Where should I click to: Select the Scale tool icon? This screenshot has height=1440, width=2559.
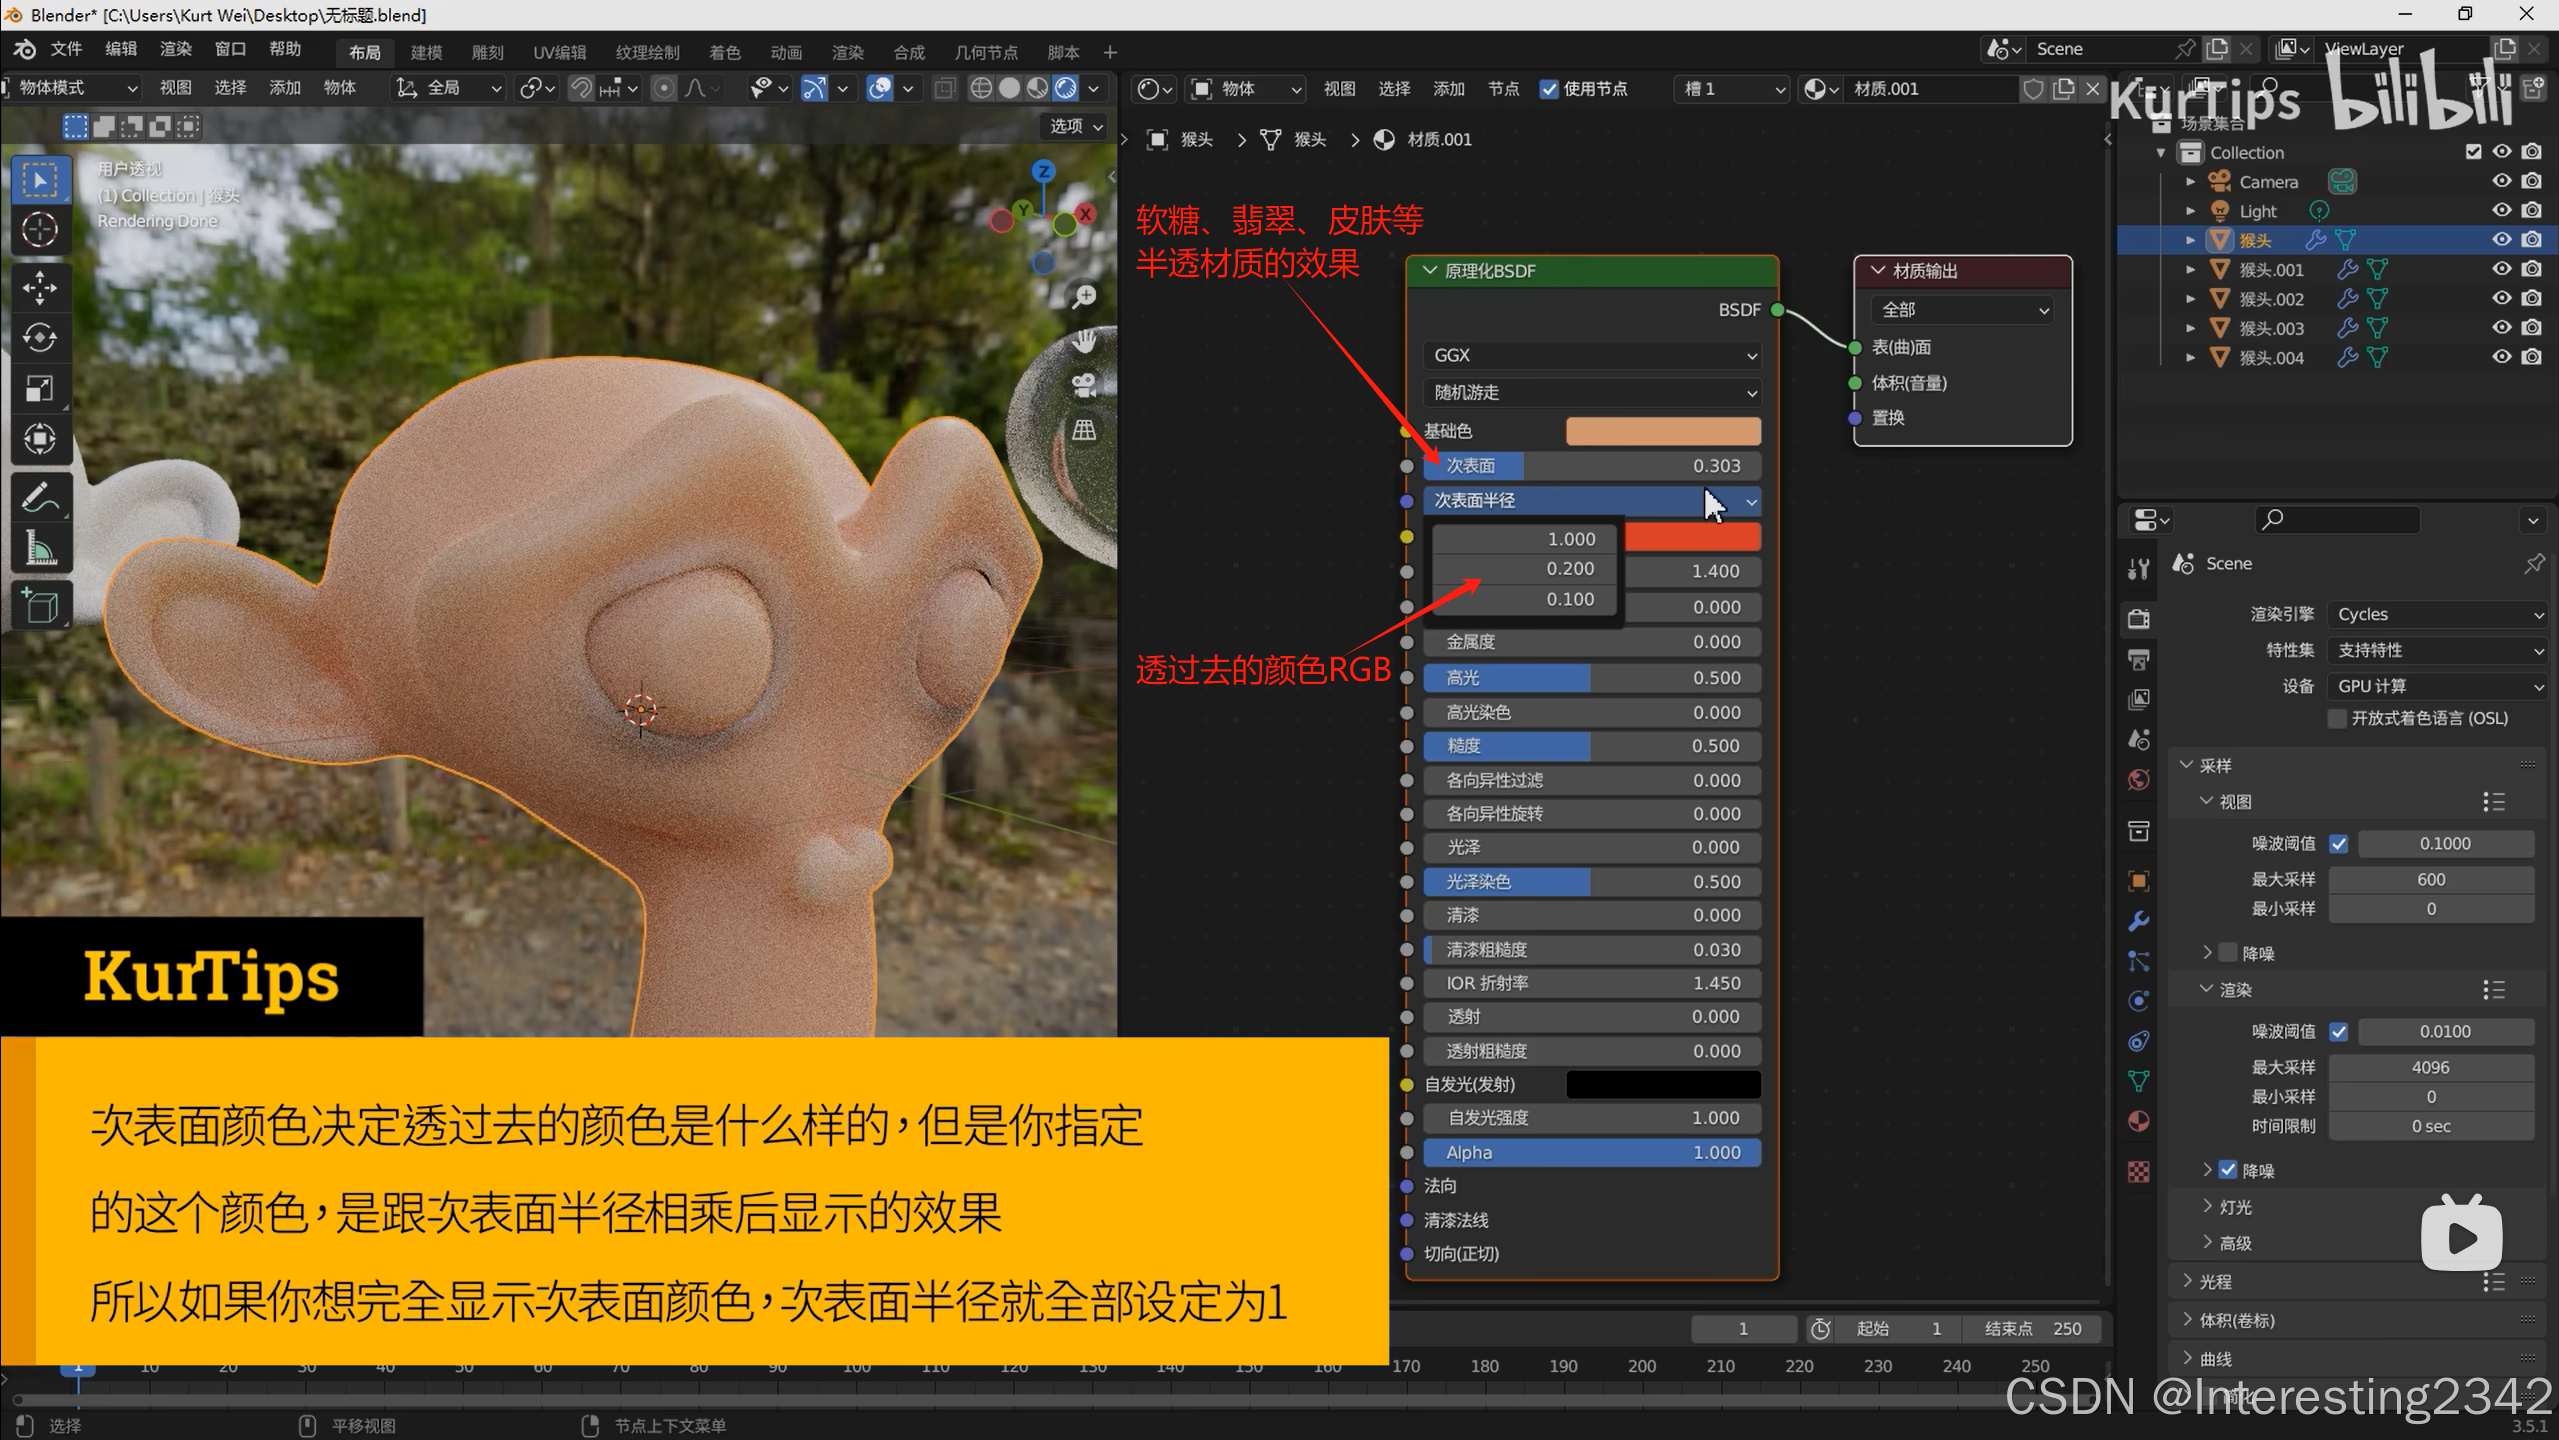click(40, 388)
